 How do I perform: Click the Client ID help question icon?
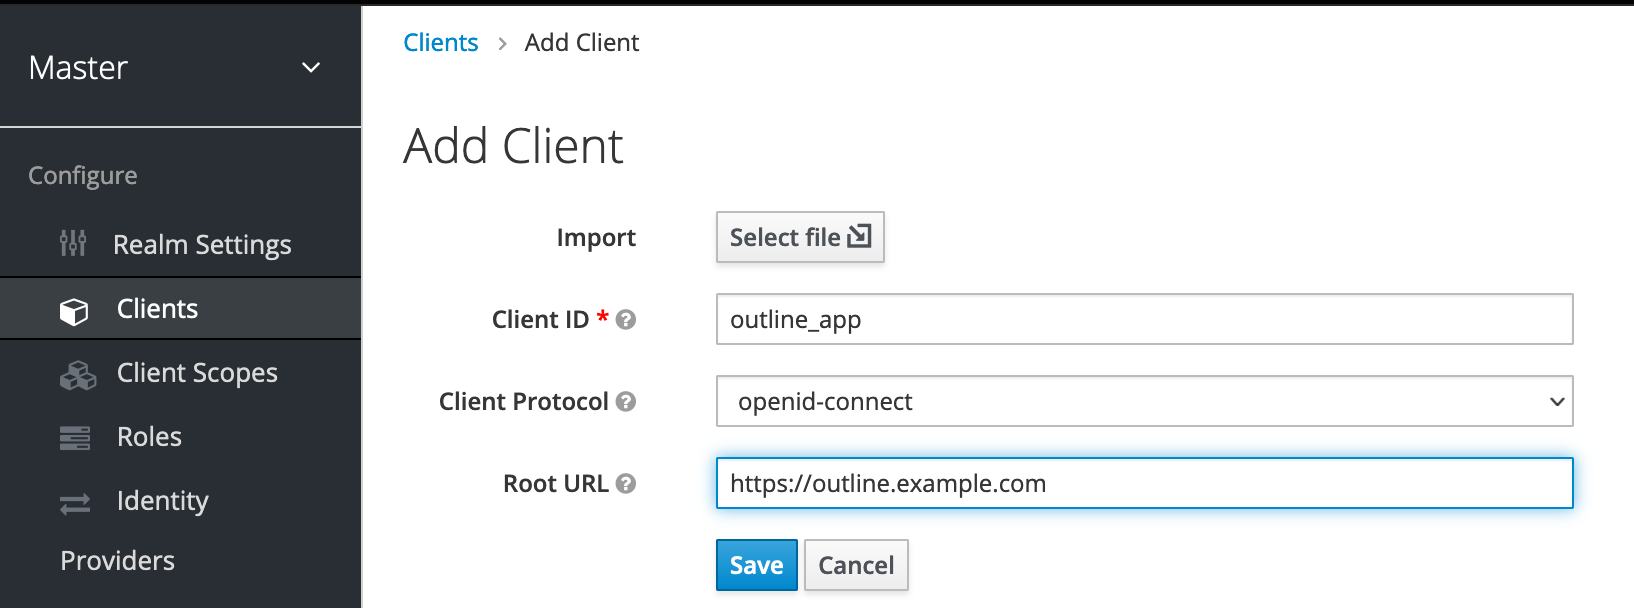click(x=626, y=319)
